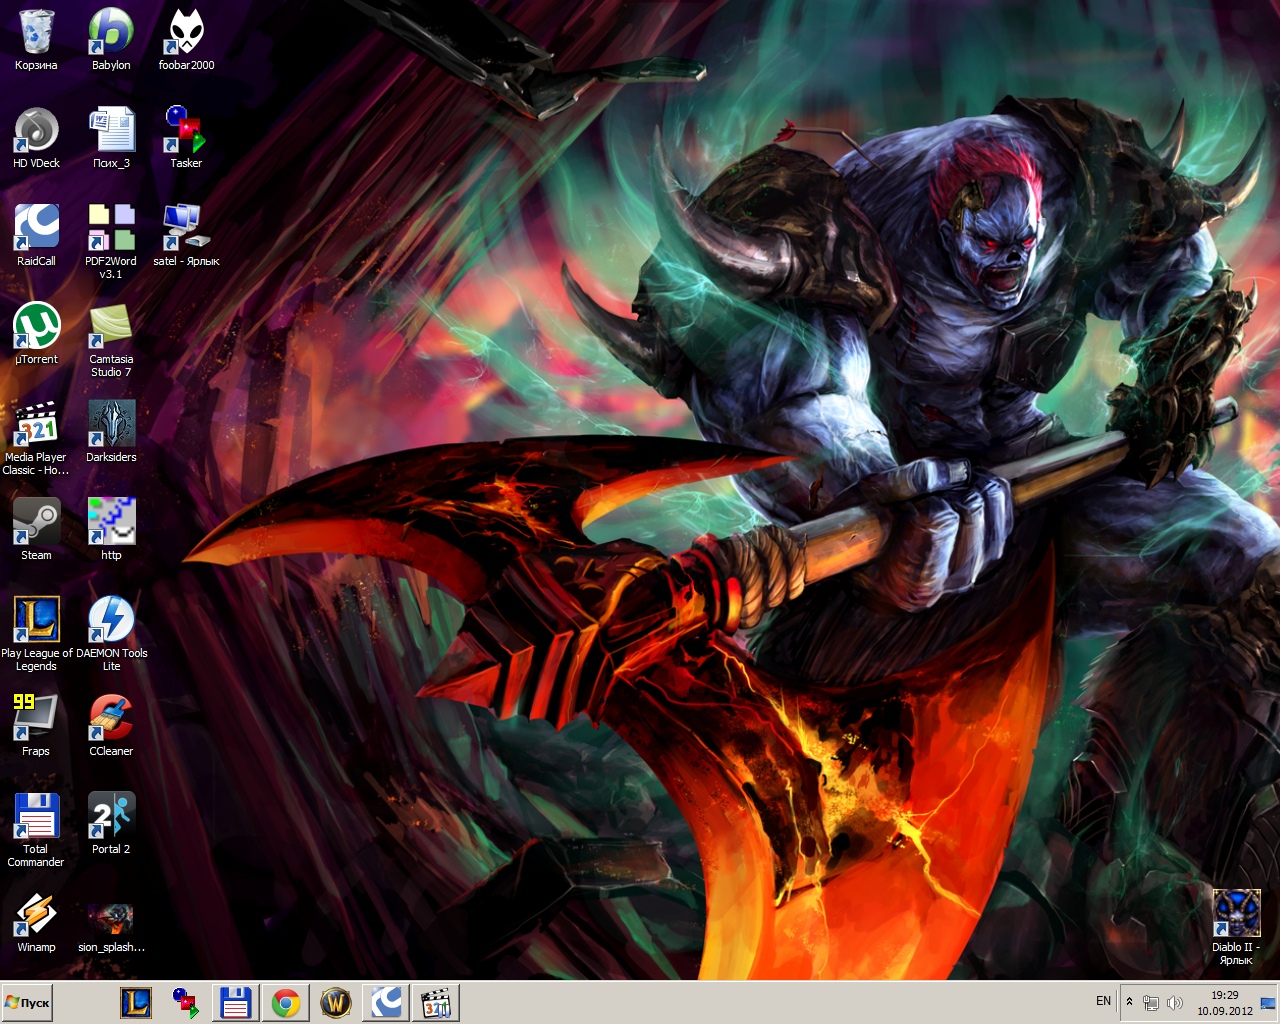This screenshot has height=1024, width=1280.
Task: Open the Корзина recycle bin icon
Action: [x=36, y=40]
